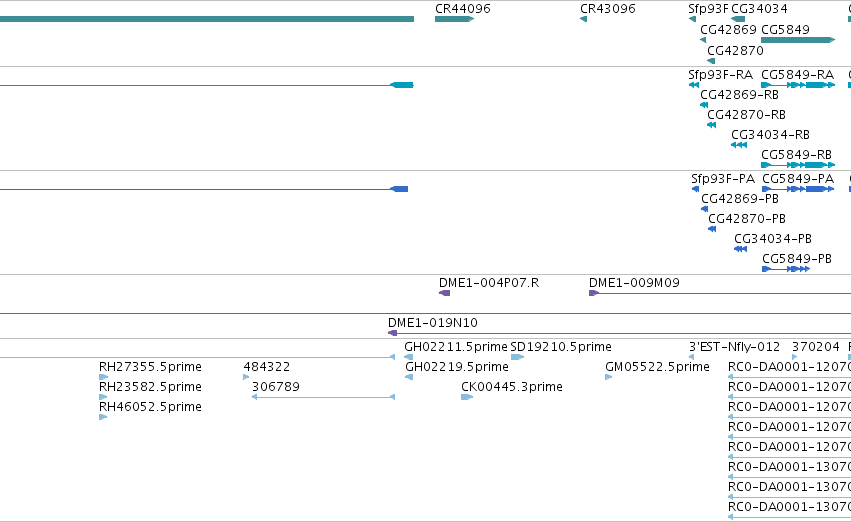Open feature 306789 label
Screen dimensions: 851x522
(x=276, y=387)
